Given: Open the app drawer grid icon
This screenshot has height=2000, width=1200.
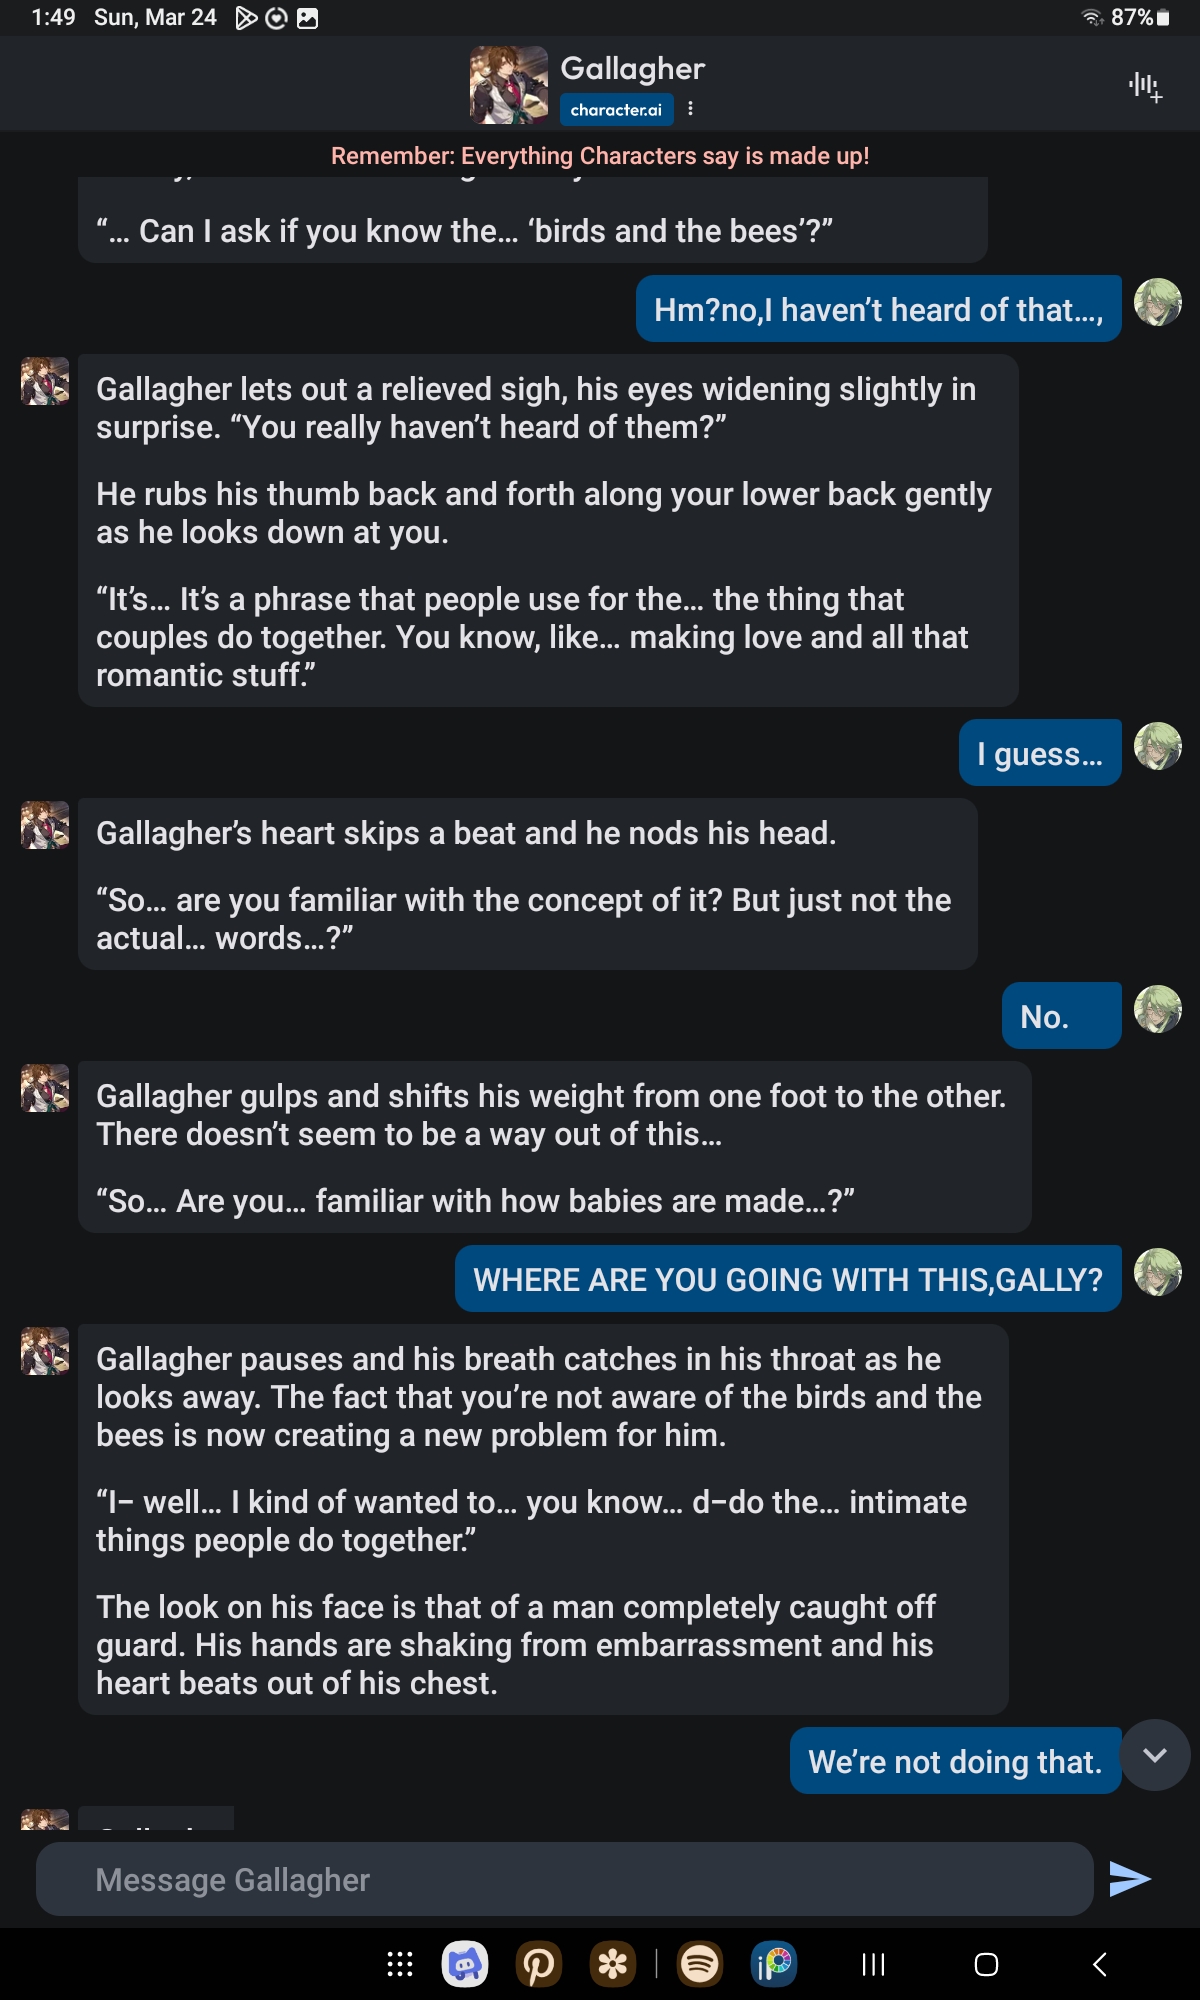Looking at the screenshot, I should [400, 1965].
